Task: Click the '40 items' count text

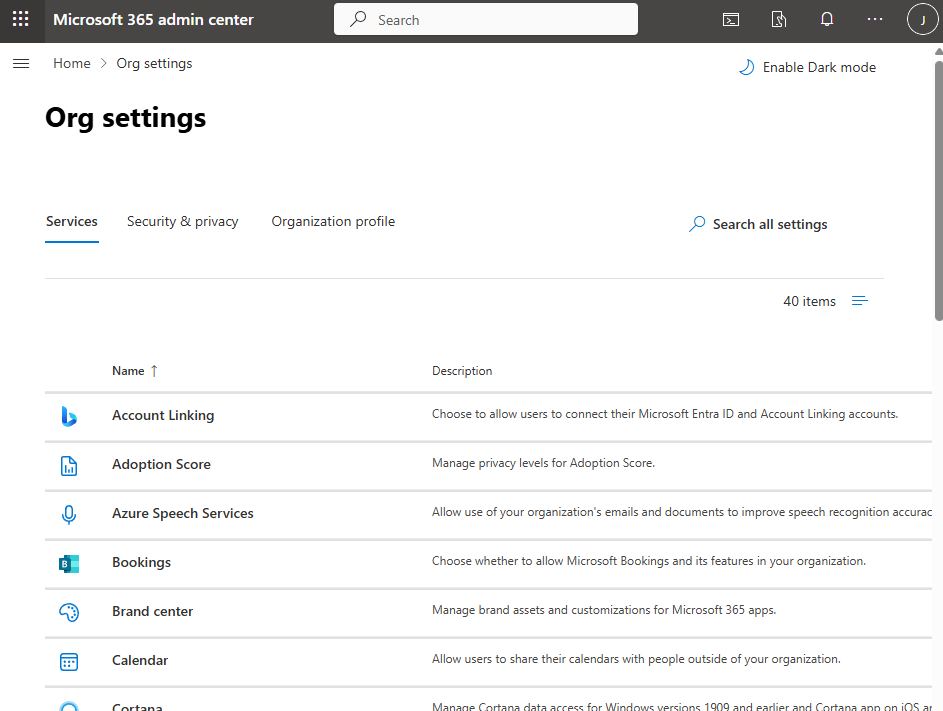Action: point(809,301)
